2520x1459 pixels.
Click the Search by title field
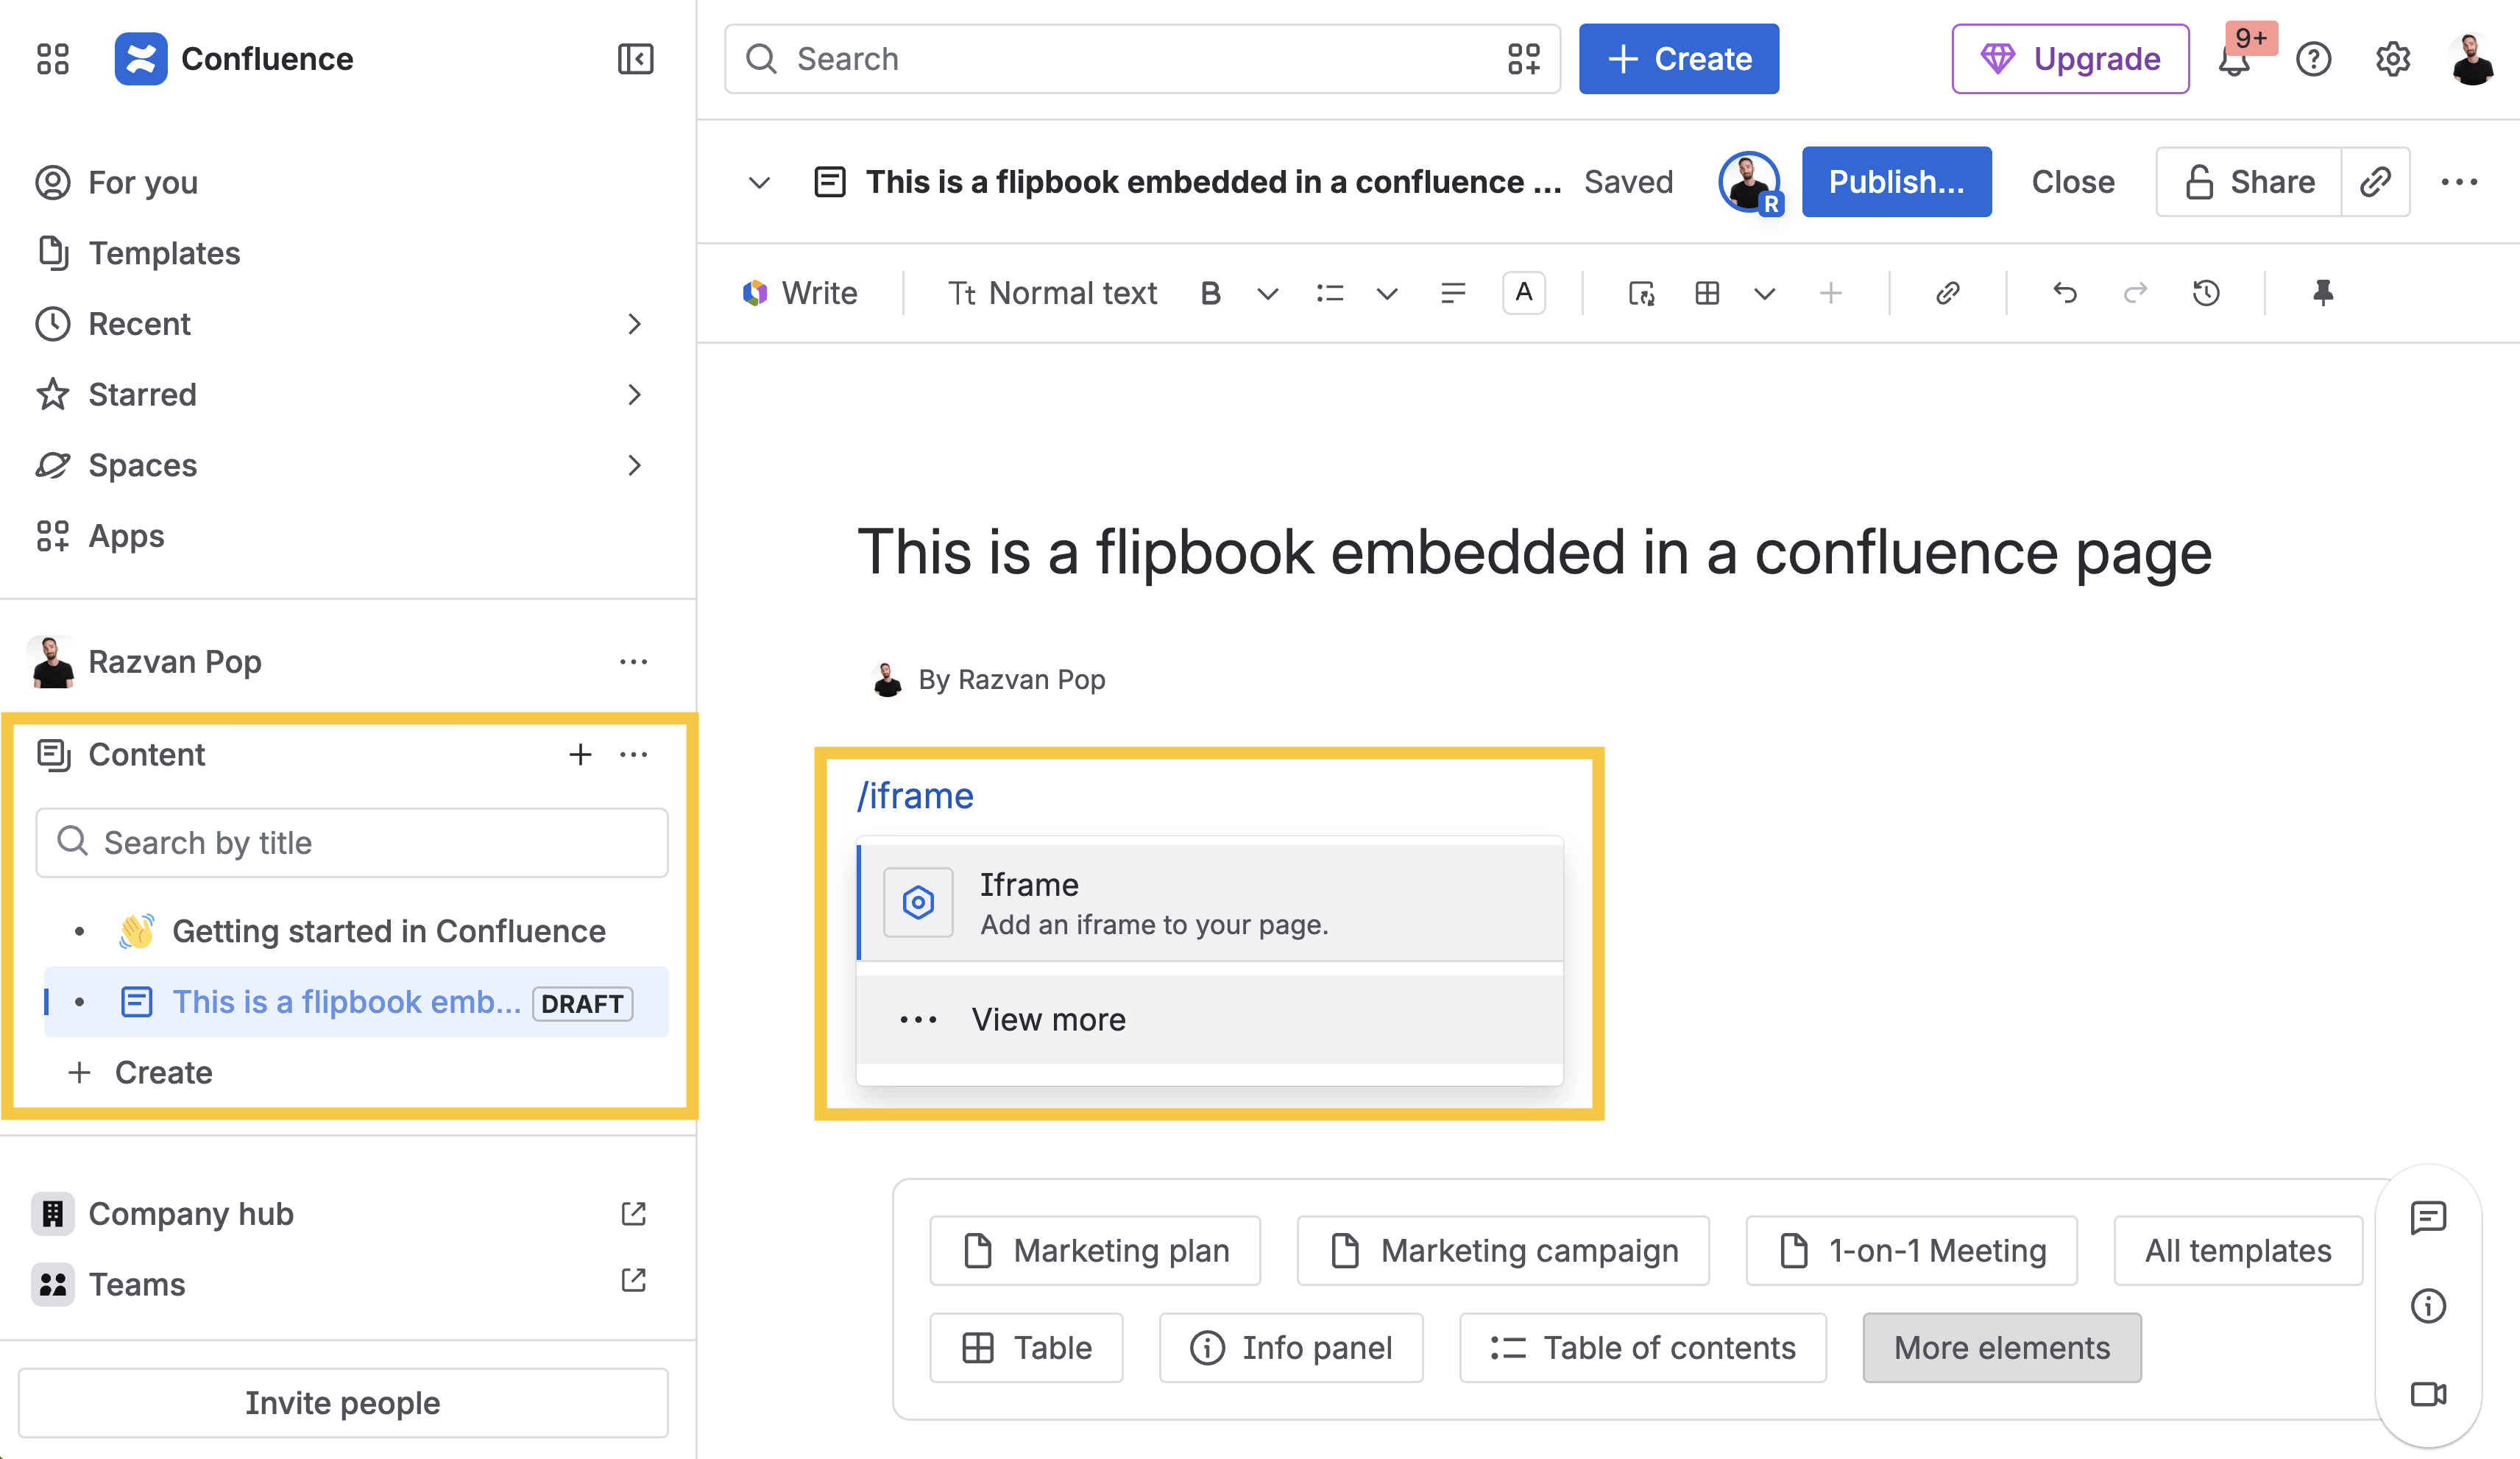coord(351,842)
